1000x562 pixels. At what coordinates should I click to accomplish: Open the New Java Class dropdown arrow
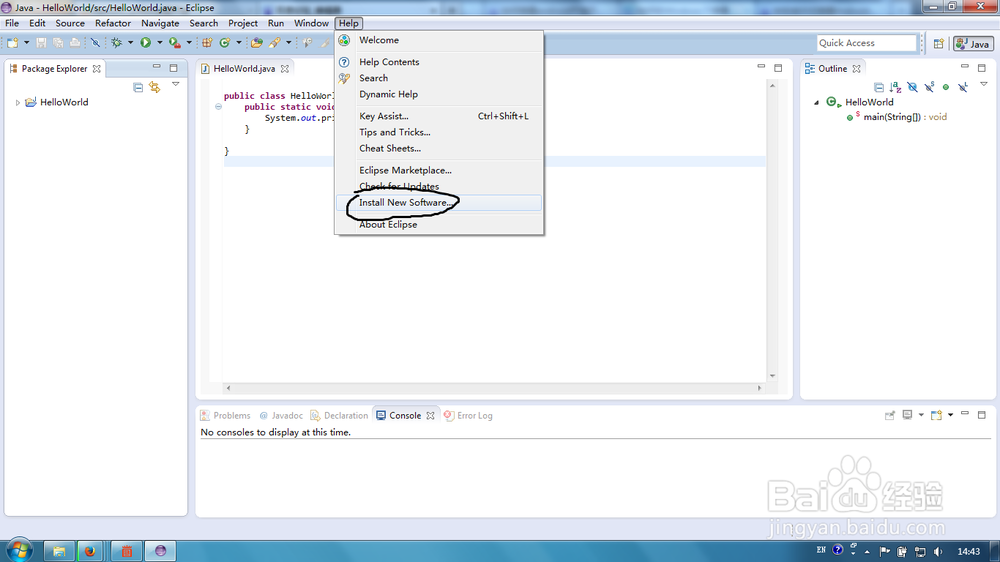pyautogui.click(x=239, y=43)
